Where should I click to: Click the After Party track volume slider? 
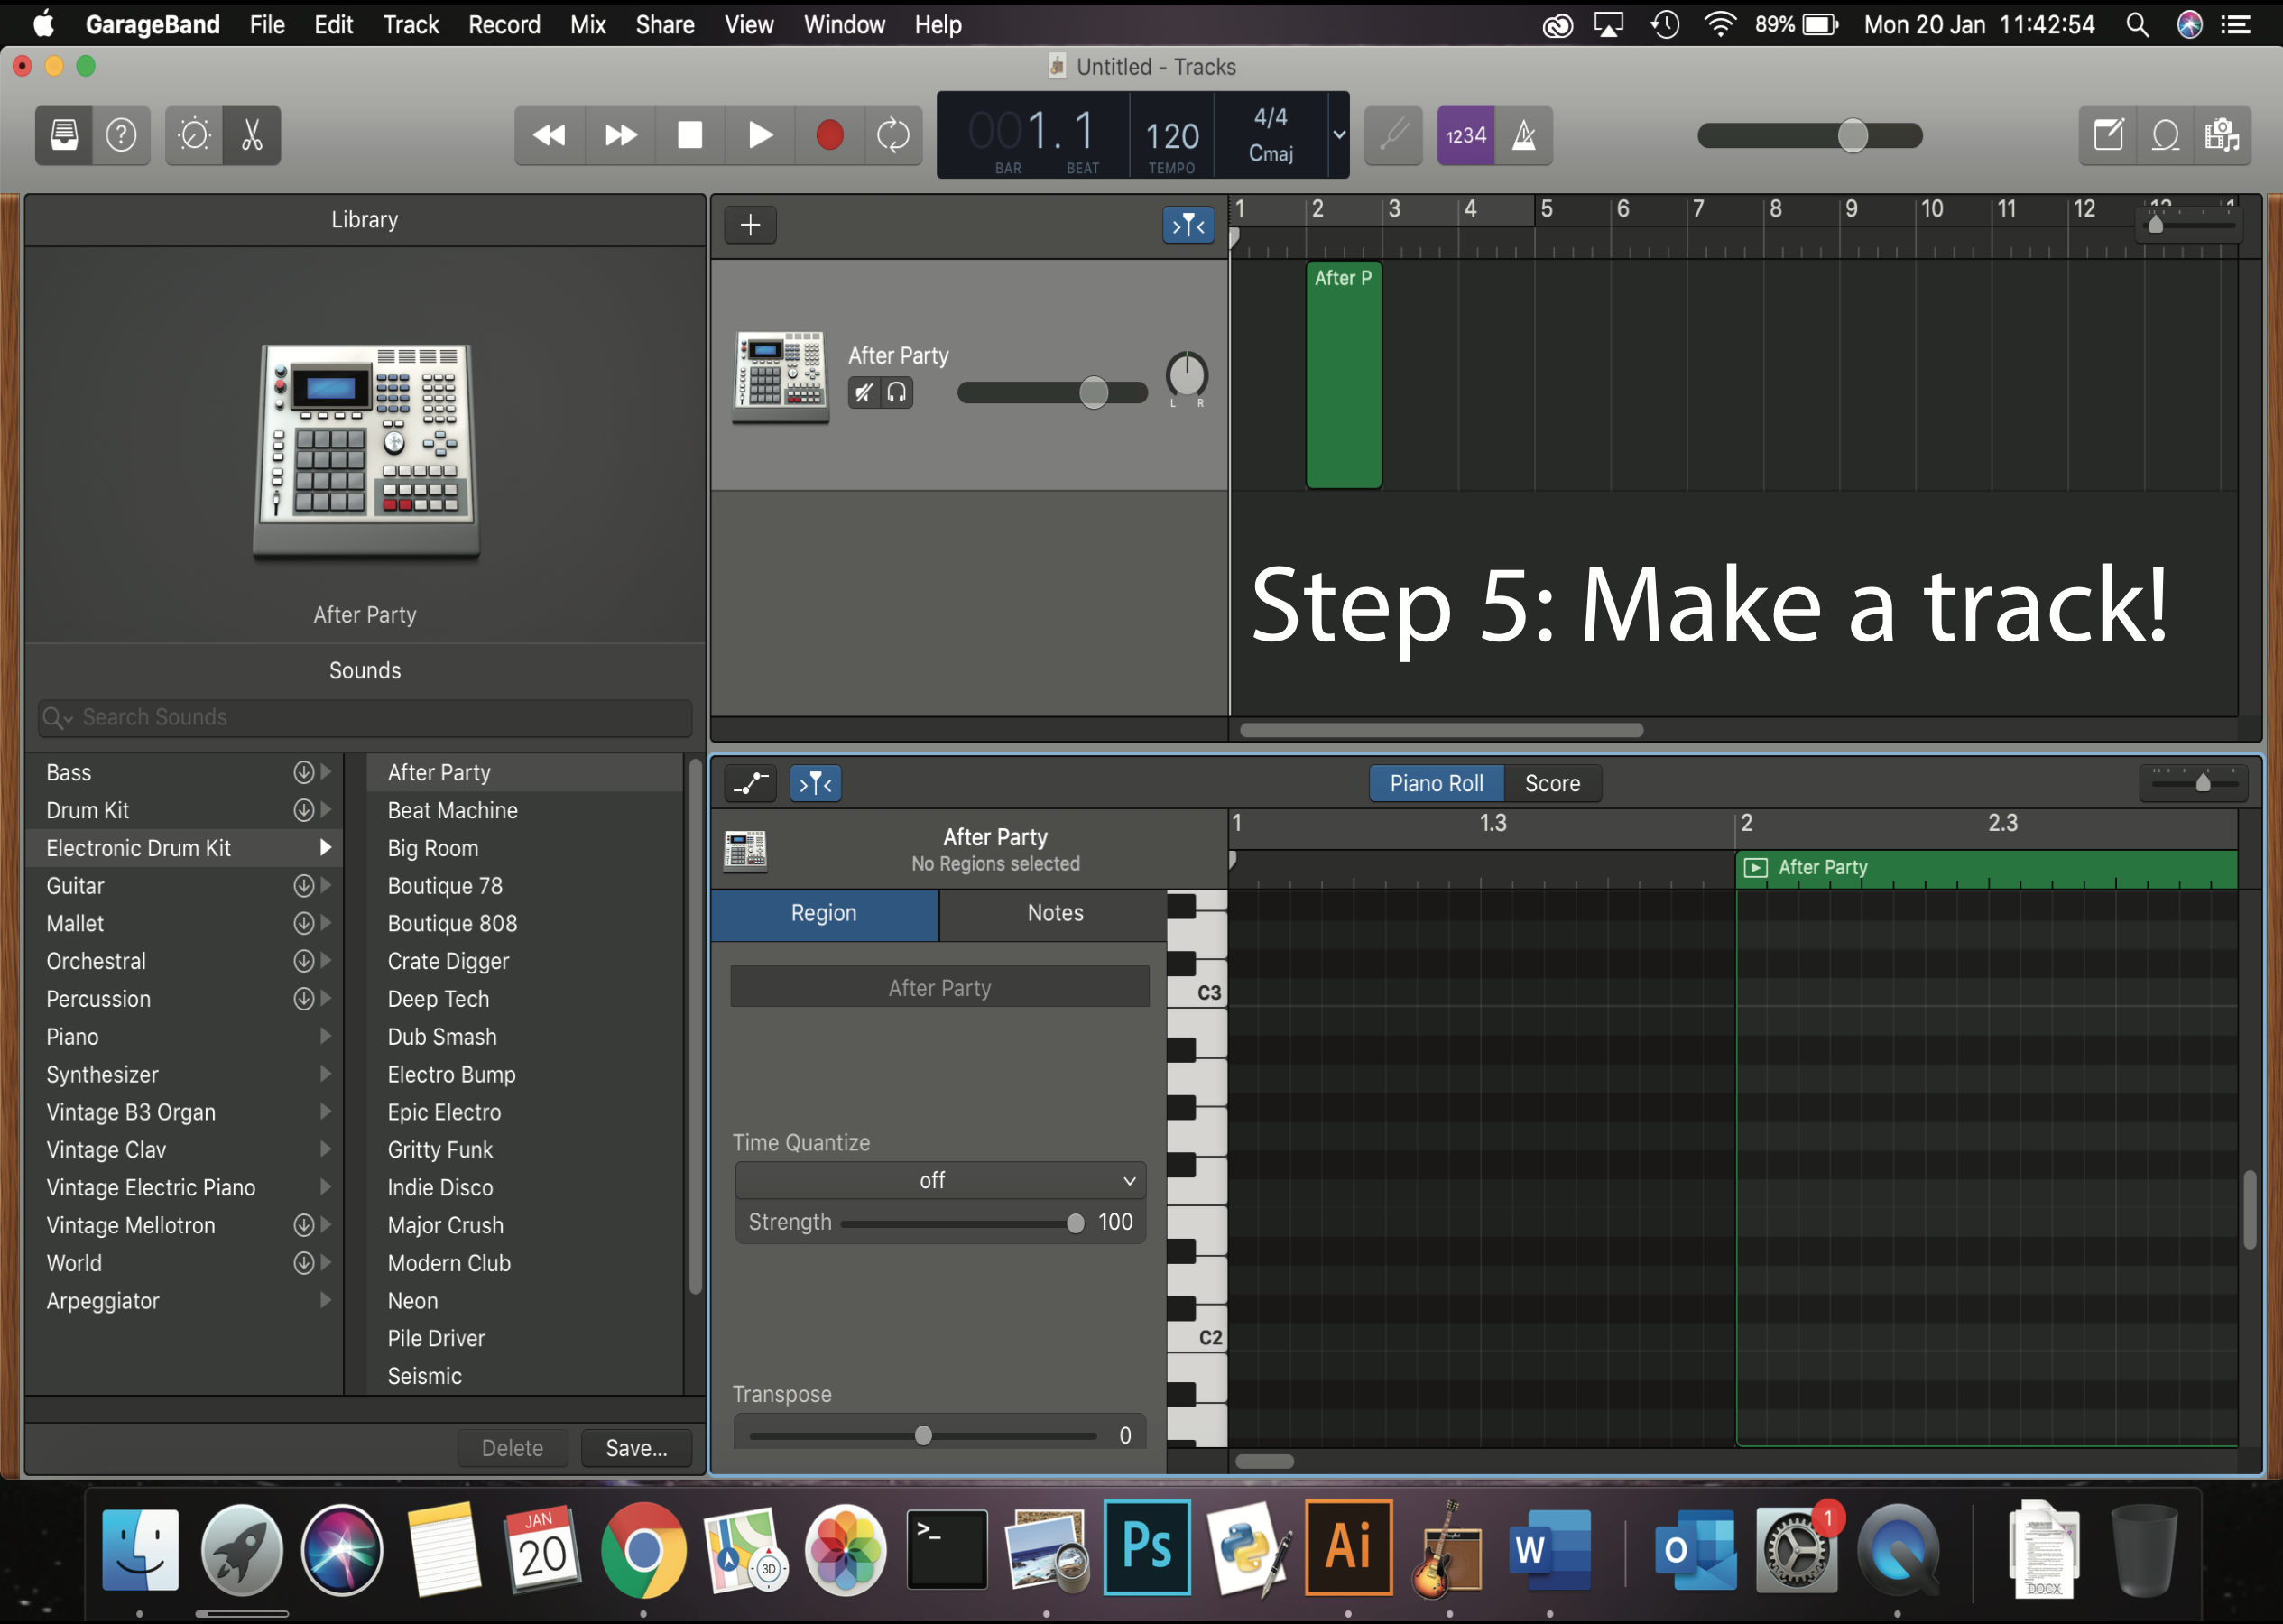1052,393
